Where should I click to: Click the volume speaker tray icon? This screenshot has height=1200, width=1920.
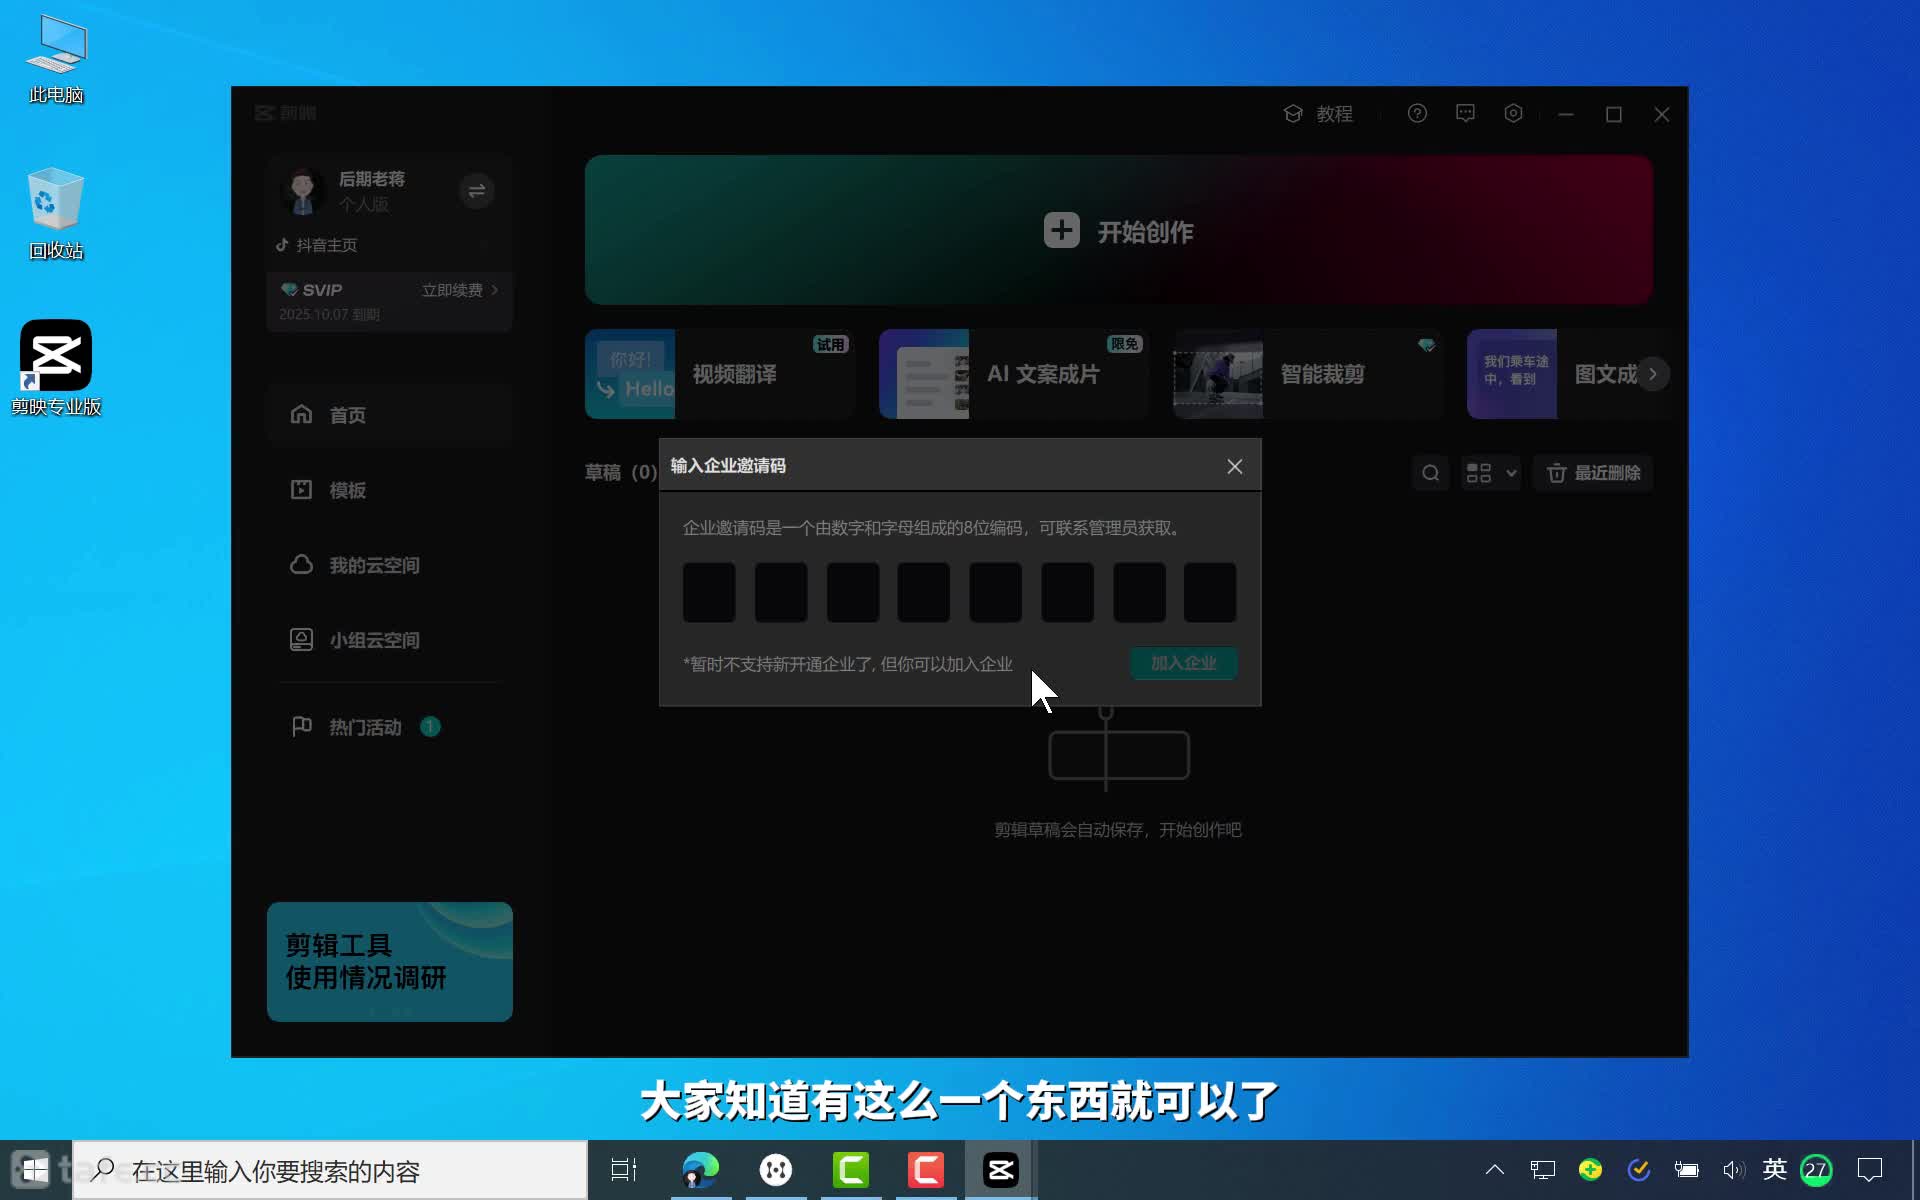point(1733,1170)
